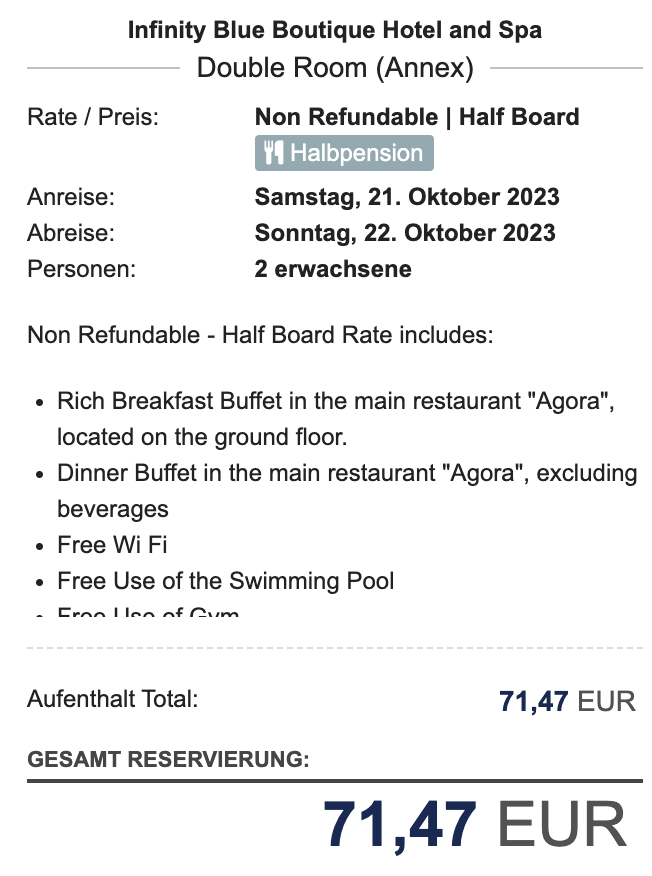Click the Non Refundable | Half Board rate
652x876 pixels.
pos(417,117)
